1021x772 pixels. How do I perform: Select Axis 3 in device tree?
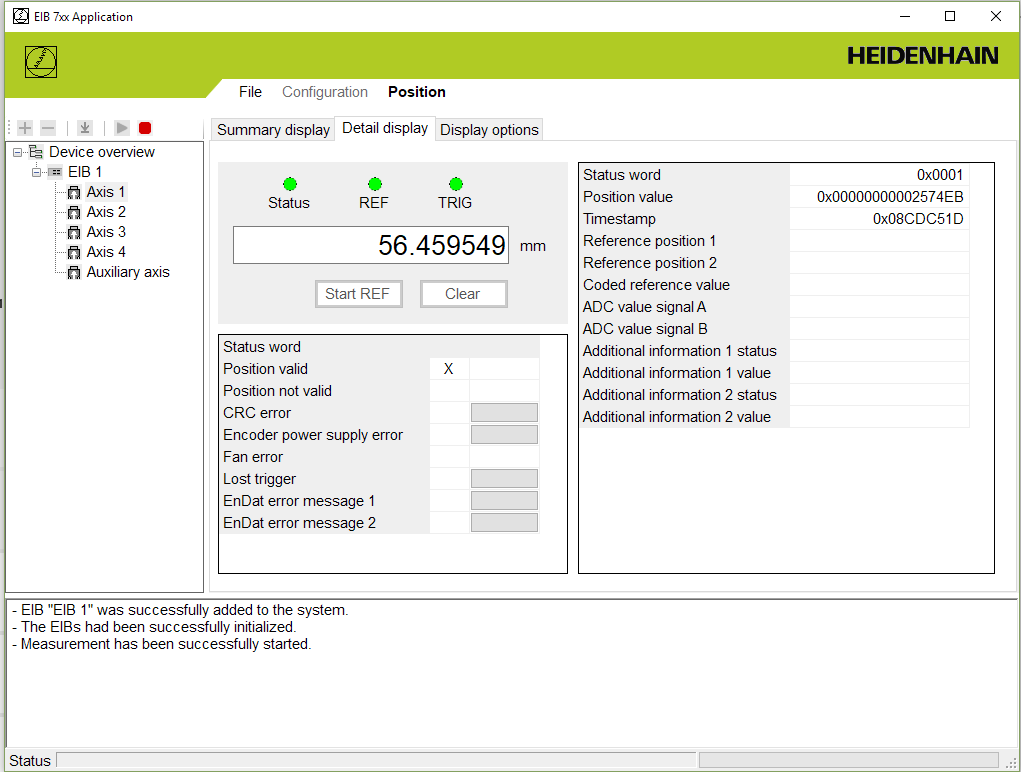tap(106, 232)
